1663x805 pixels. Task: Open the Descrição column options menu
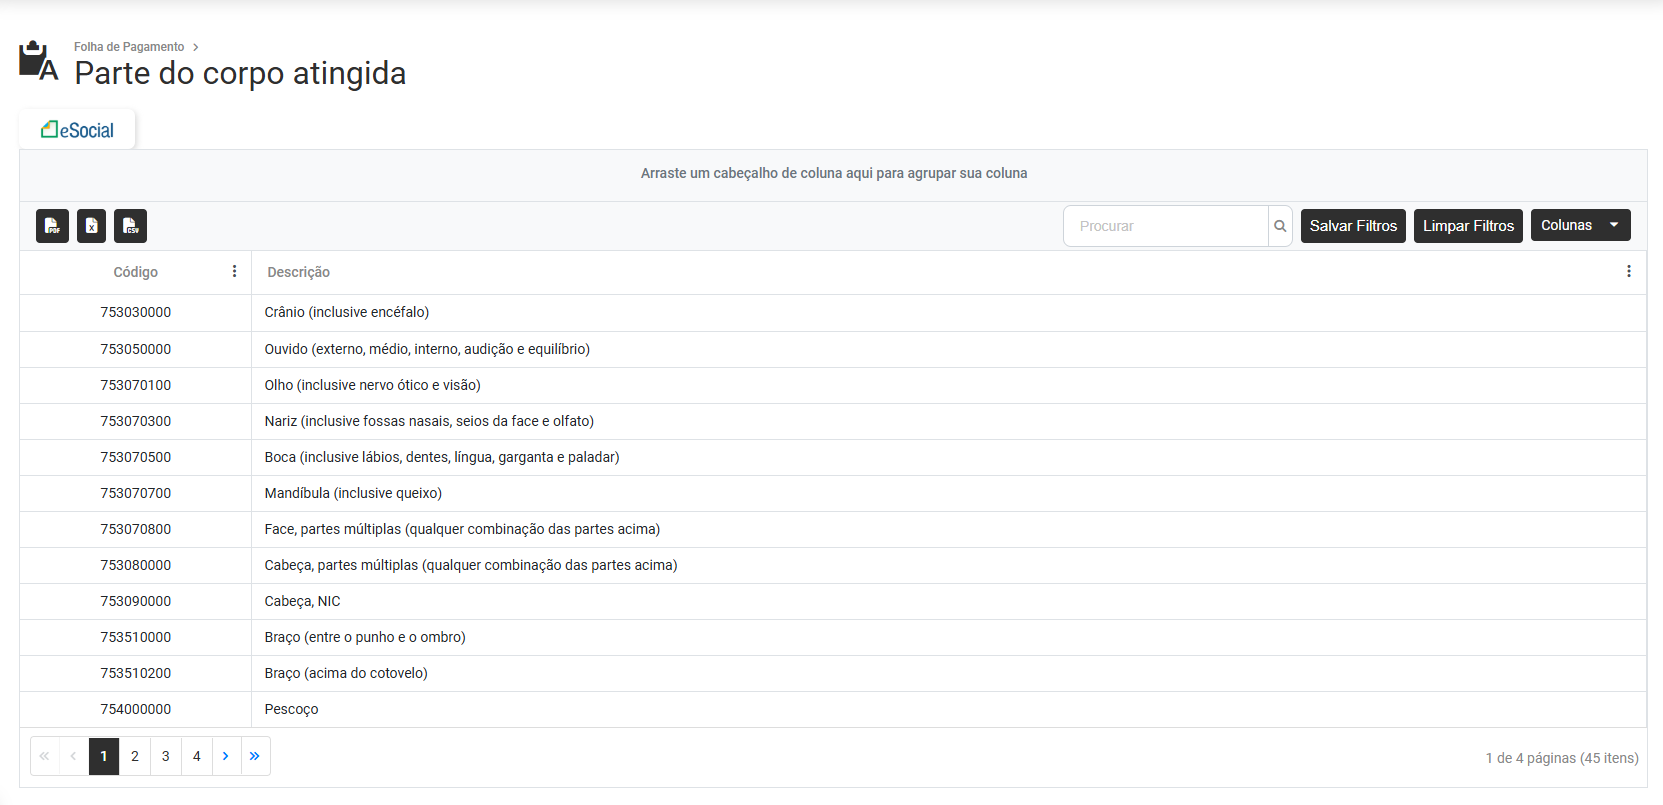click(1628, 272)
